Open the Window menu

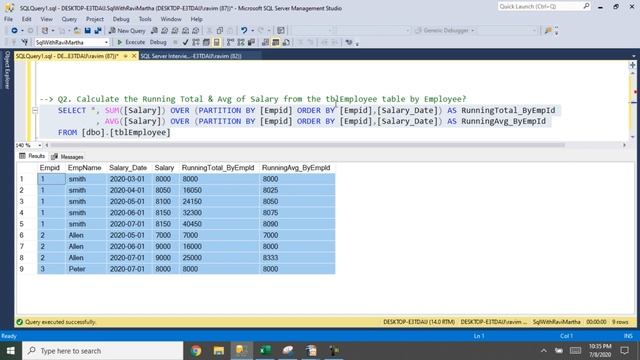coord(171,19)
